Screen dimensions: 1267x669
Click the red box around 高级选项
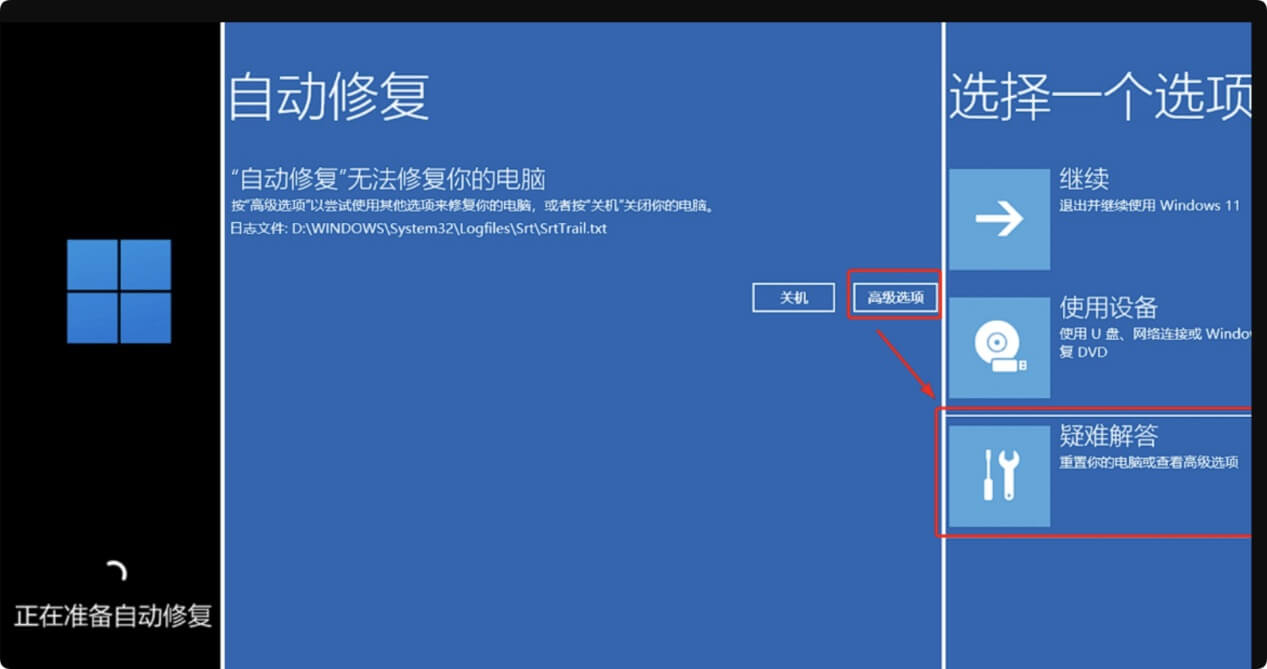pos(894,297)
